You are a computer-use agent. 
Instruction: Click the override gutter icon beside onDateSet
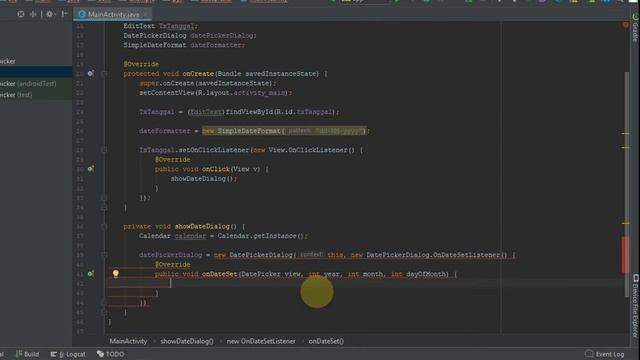91,273
